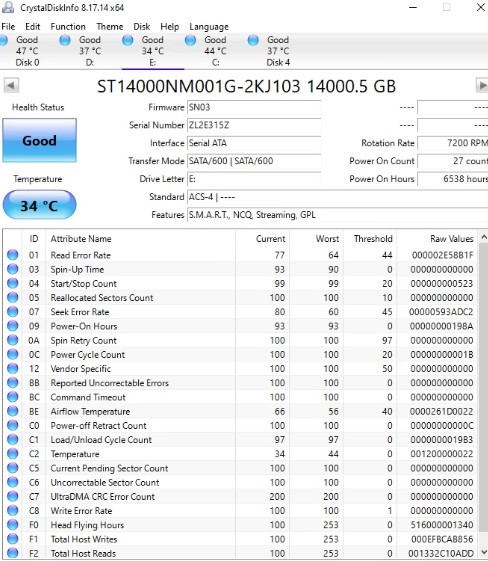Click the Power On Hours 6538 field

click(453, 179)
